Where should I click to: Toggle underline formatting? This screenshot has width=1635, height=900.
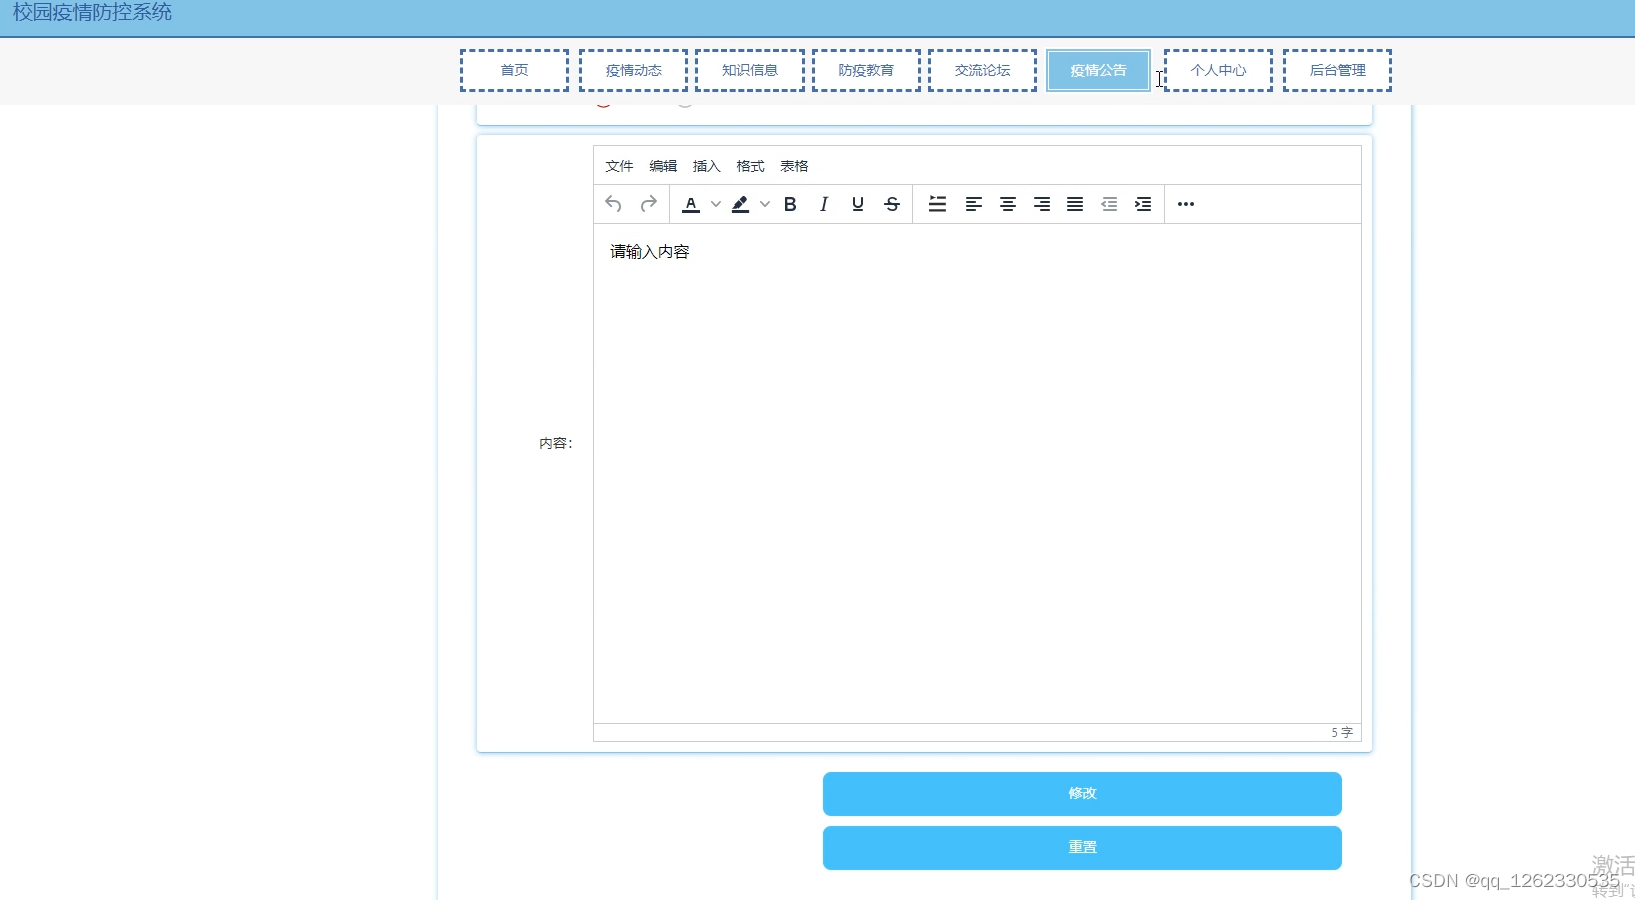[858, 204]
